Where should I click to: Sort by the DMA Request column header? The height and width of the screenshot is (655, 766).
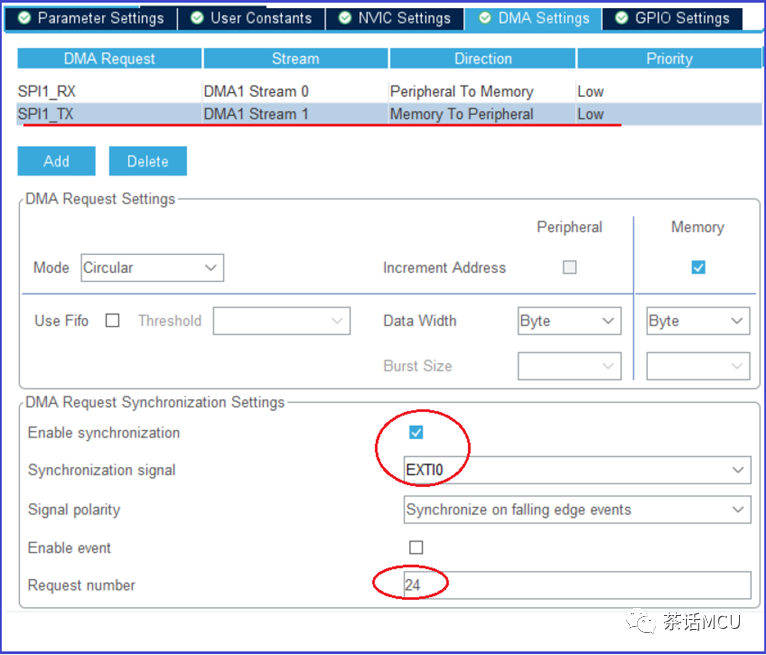[109, 59]
